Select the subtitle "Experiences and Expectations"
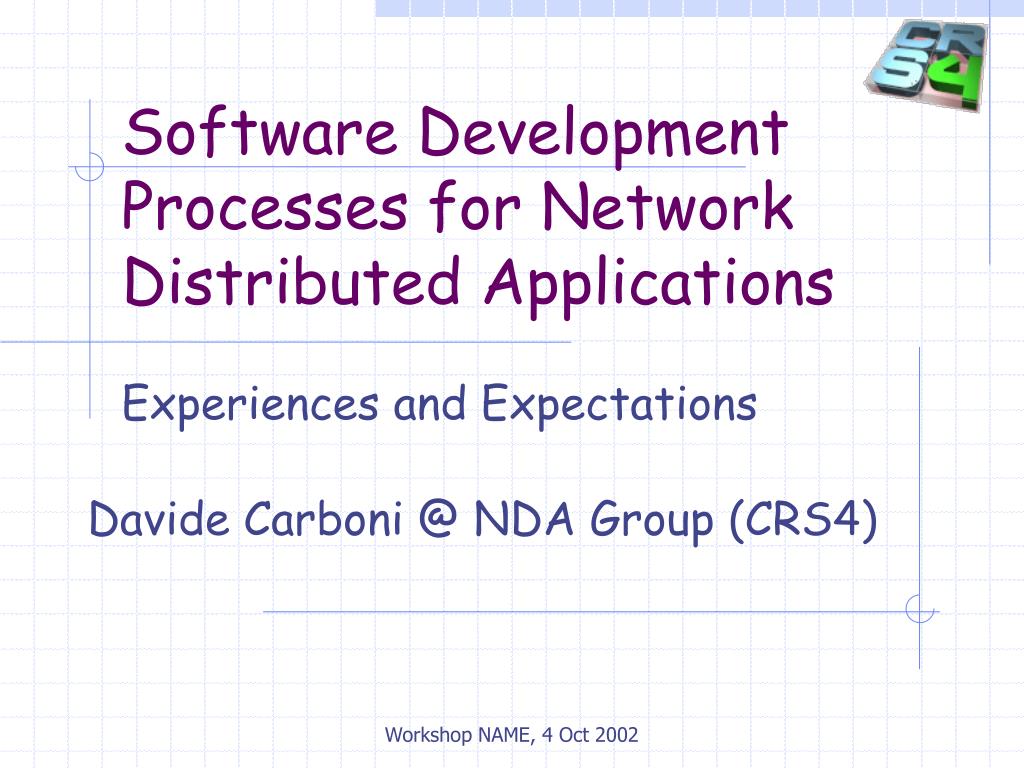Viewport: 1024px width, 768px height. 440,405
